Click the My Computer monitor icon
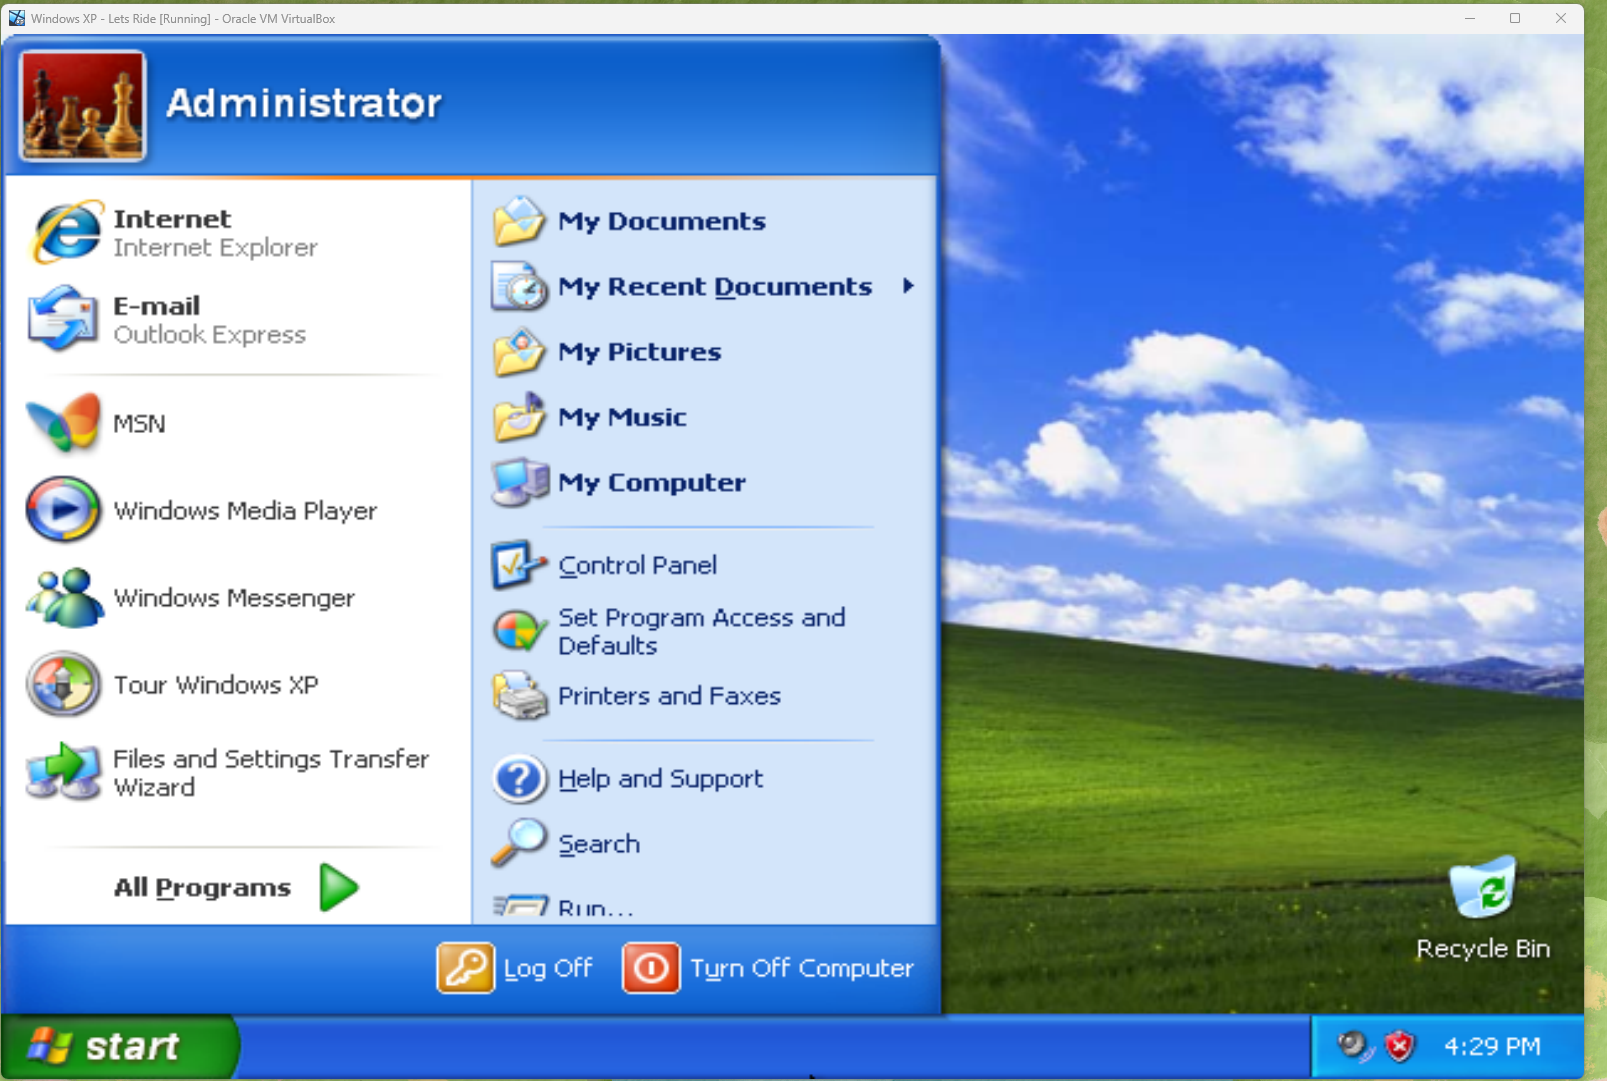The width and height of the screenshot is (1607, 1081). 520,482
